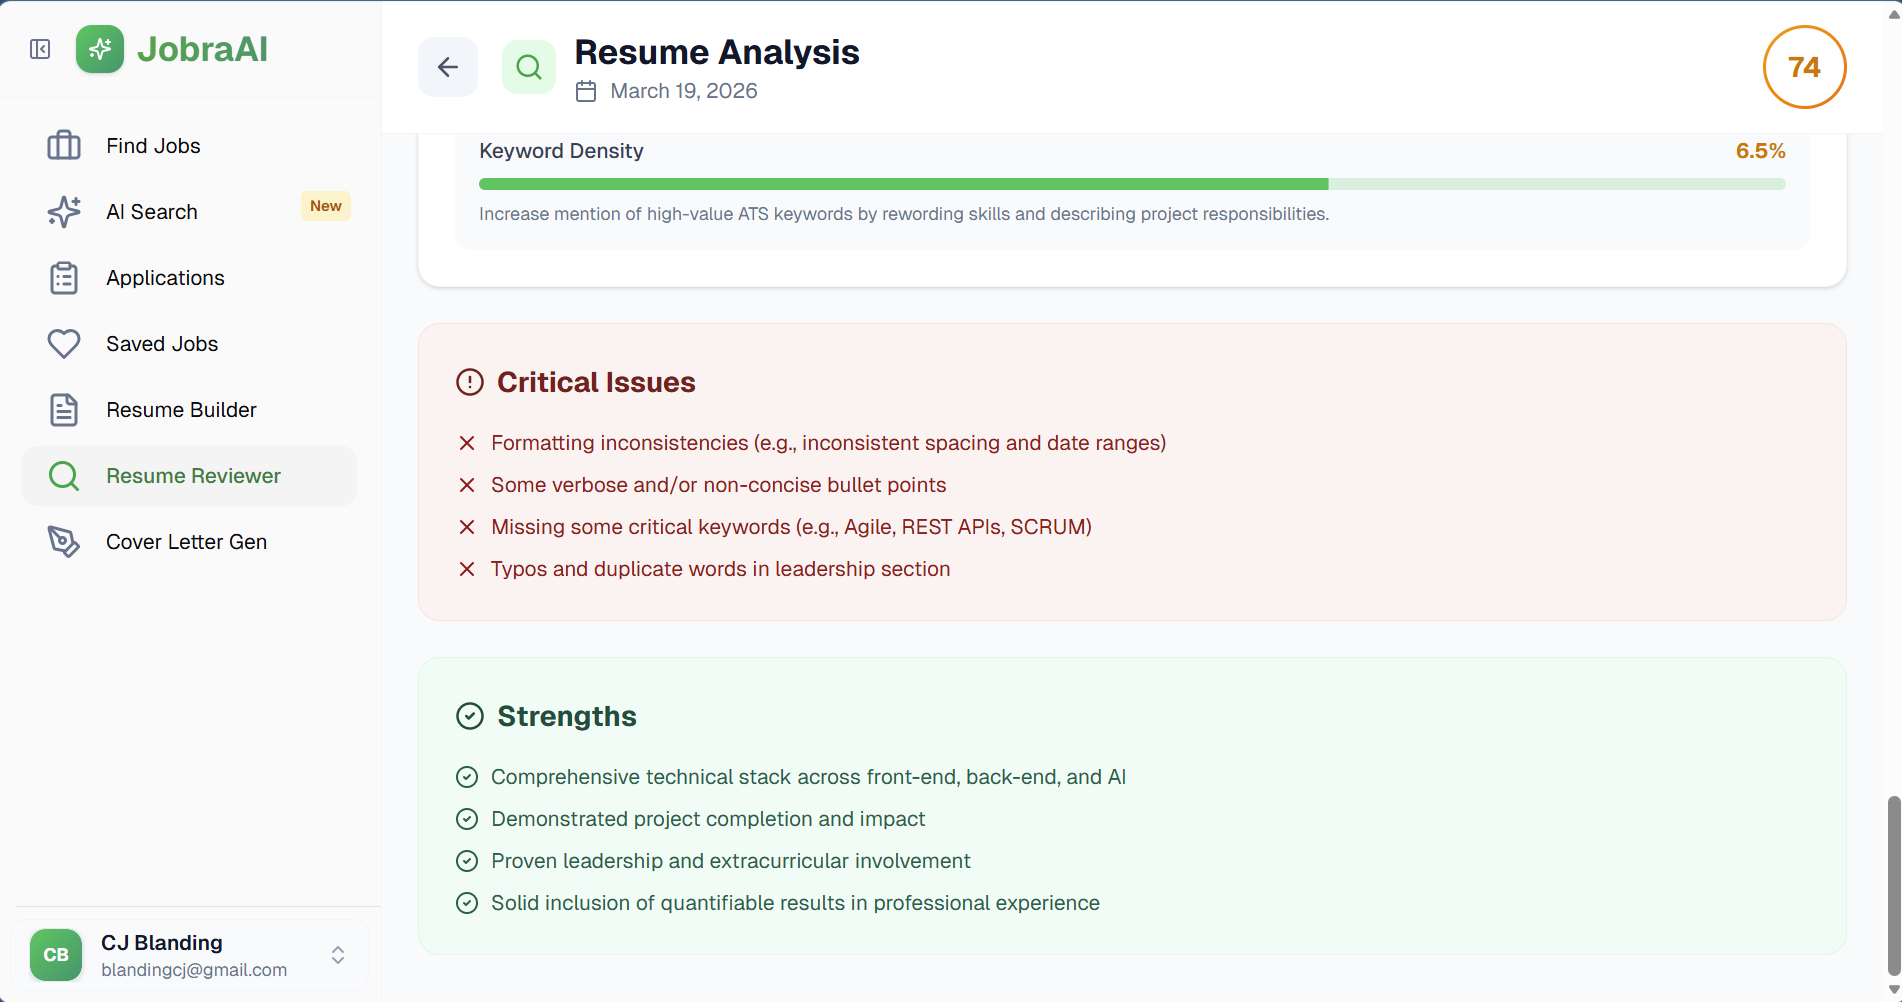The image size is (1902, 1002).
Task: Click the New badge next to AI Search
Action: 326,206
